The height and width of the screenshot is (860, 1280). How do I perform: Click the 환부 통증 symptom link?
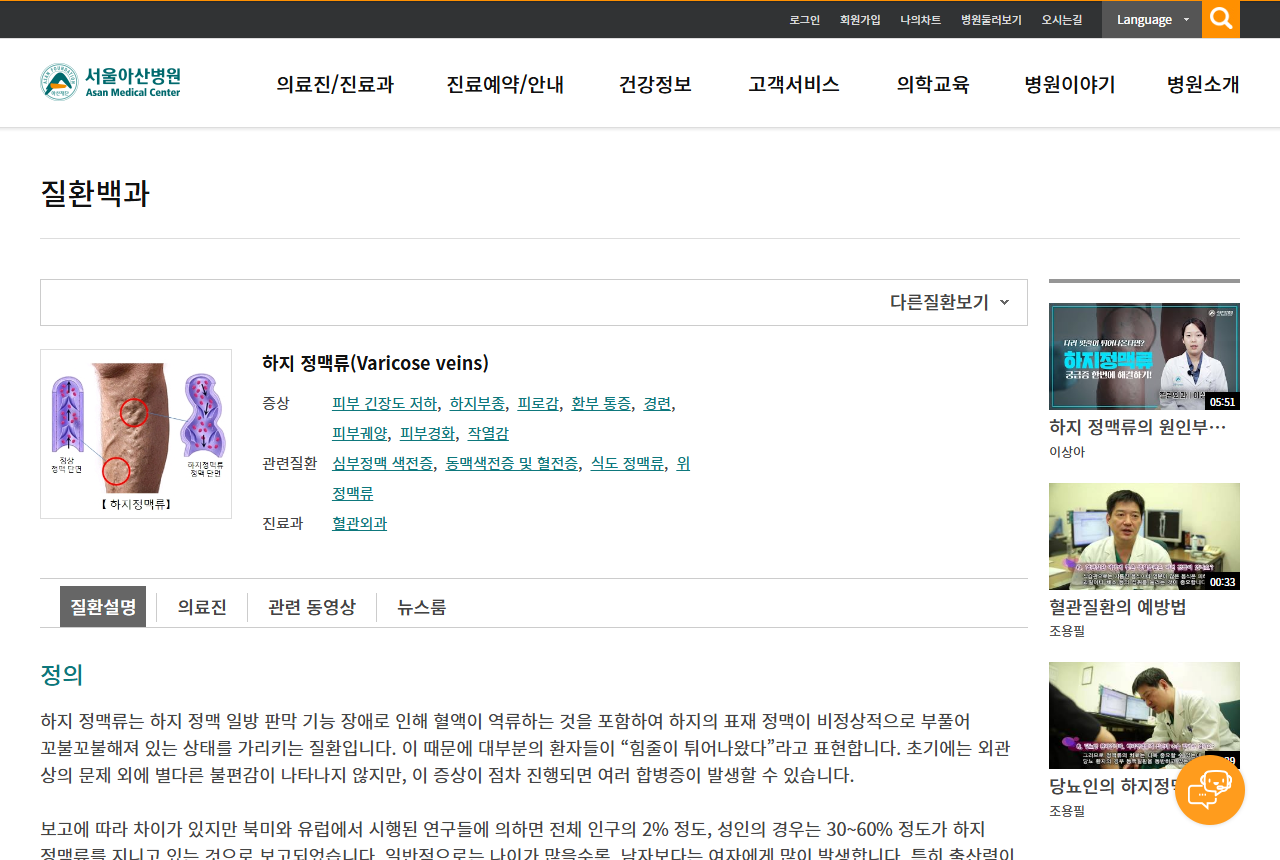(x=601, y=404)
